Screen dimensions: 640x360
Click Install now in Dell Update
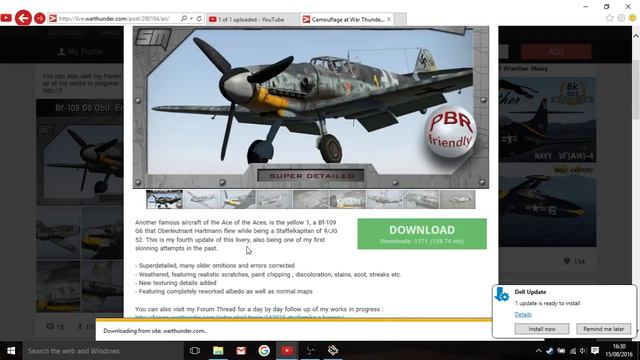[542, 329]
